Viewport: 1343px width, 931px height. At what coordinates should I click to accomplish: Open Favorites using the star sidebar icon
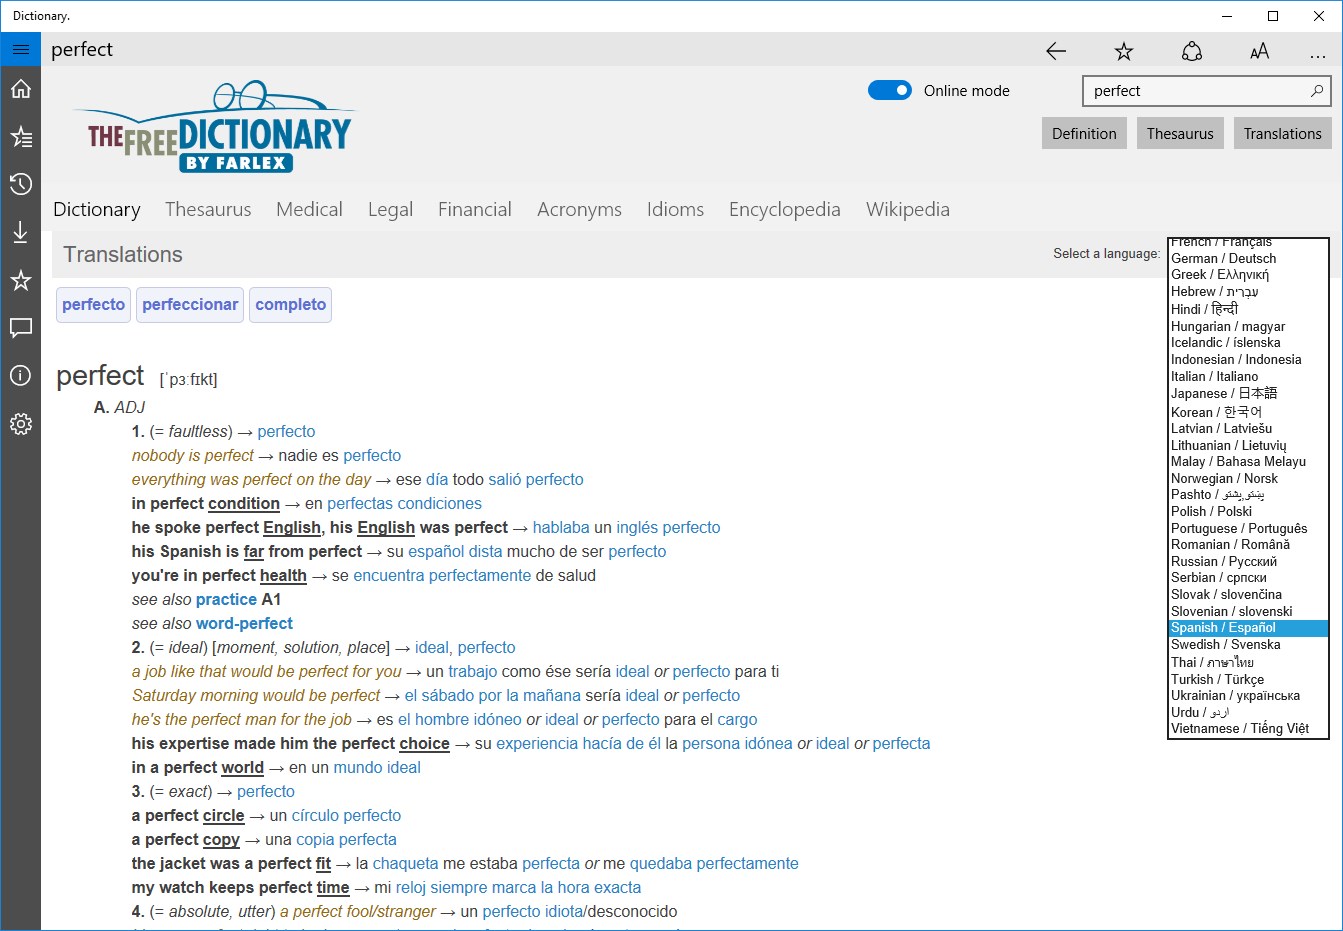[20, 280]
